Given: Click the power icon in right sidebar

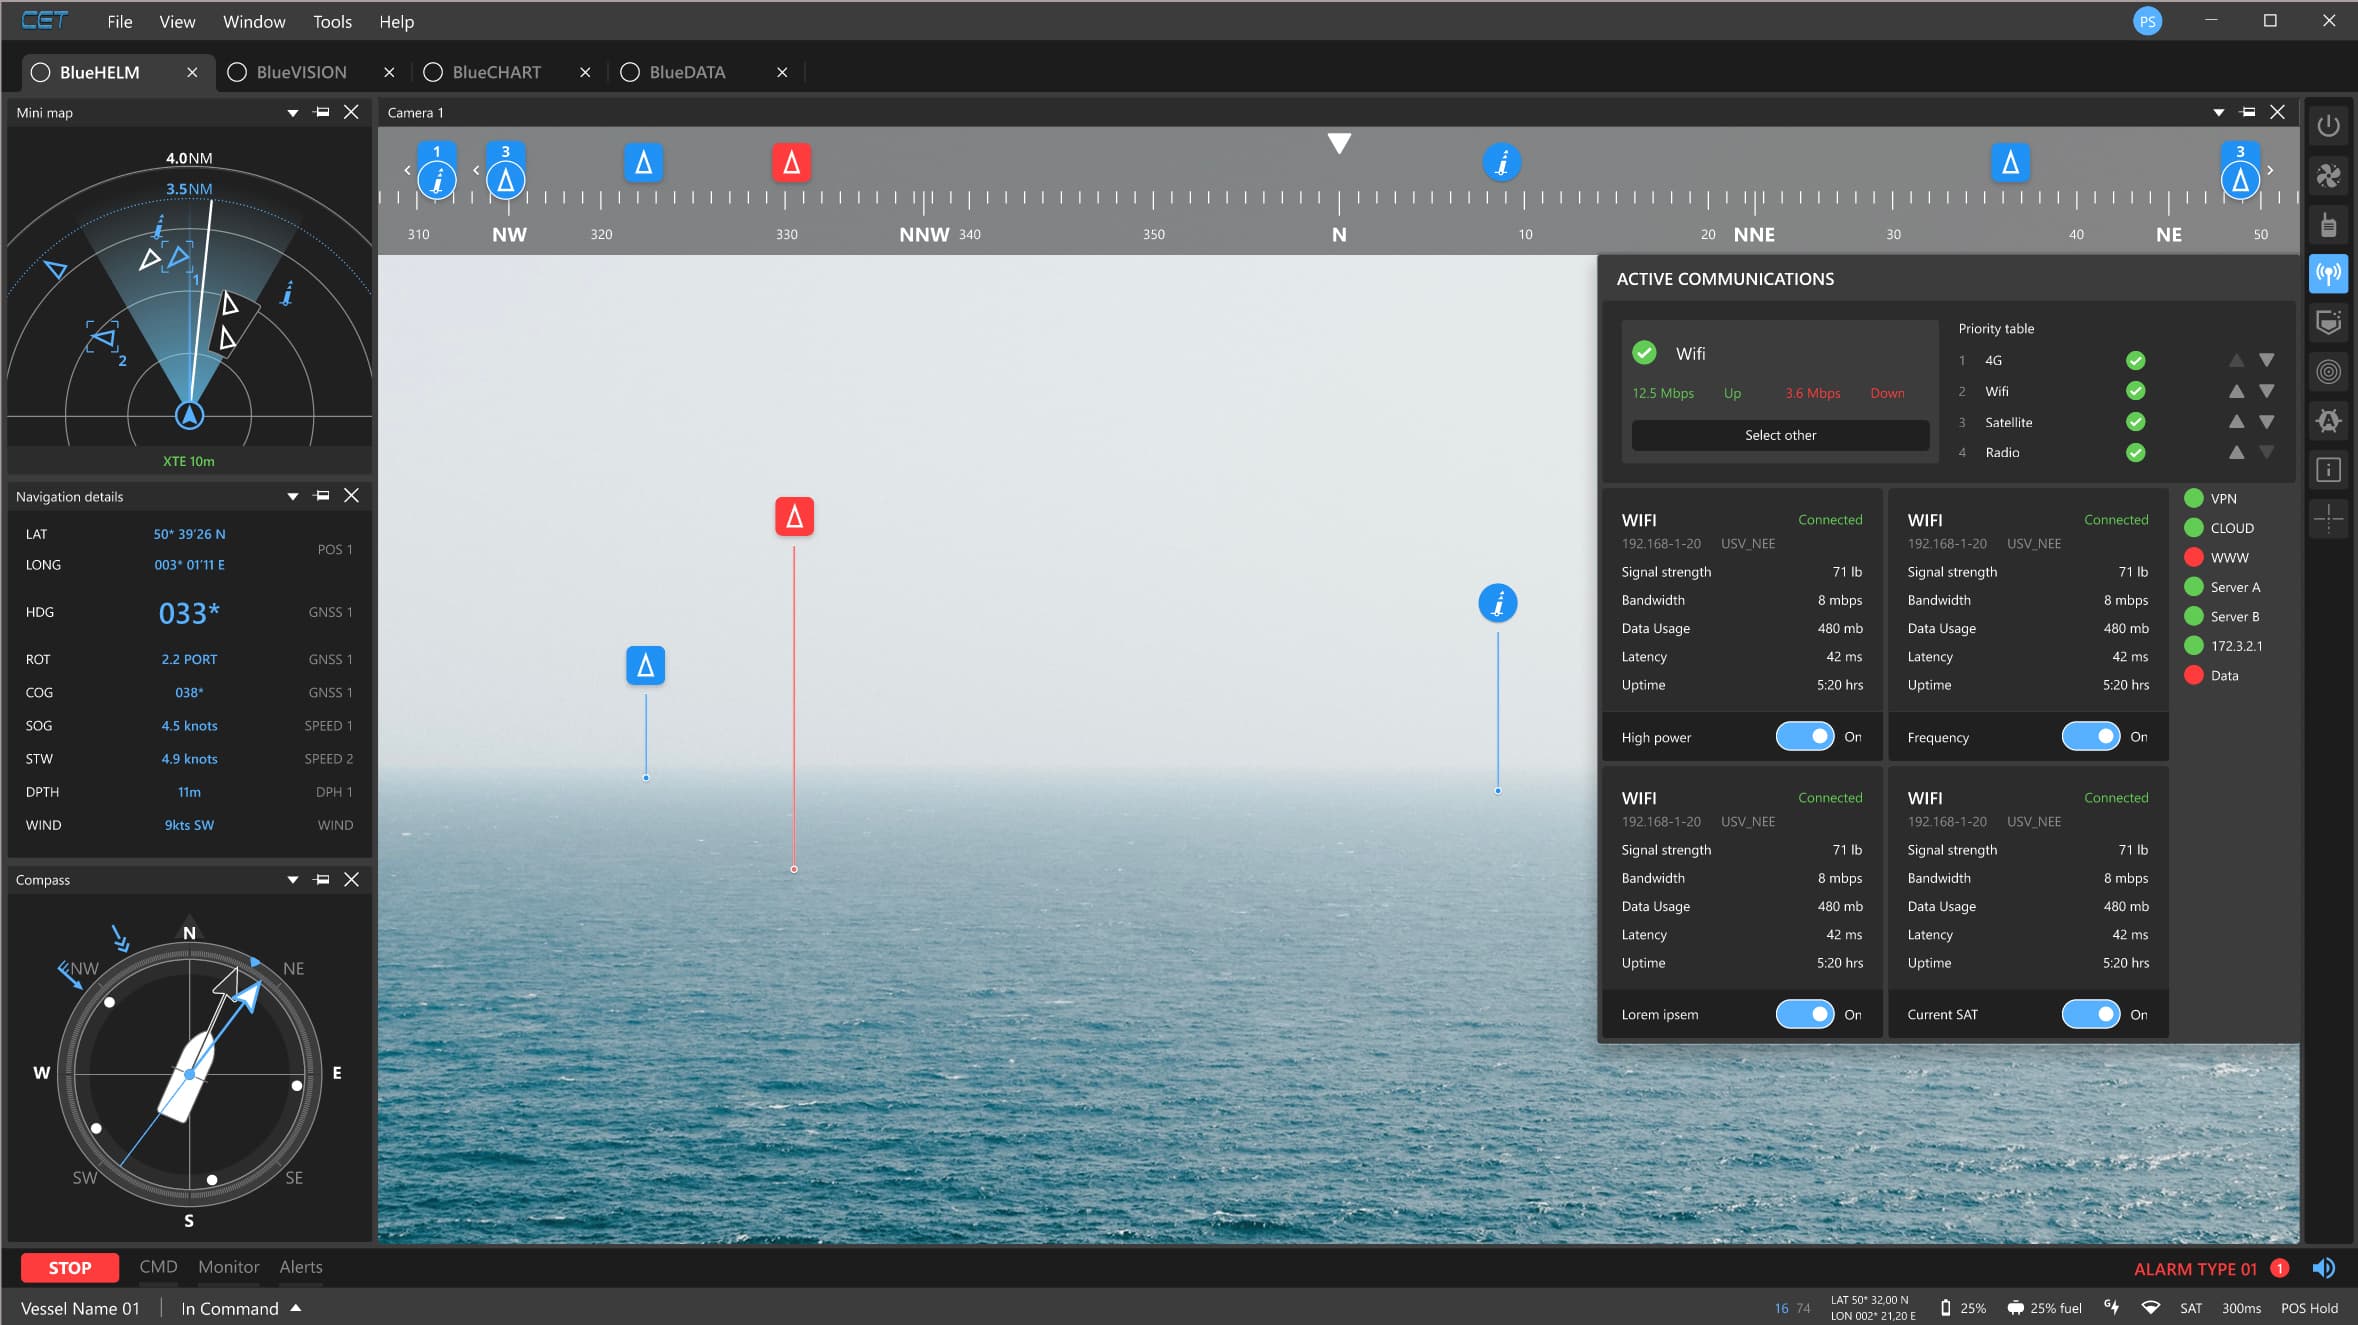Looking at the screenshot, I should pos(2328,126).
